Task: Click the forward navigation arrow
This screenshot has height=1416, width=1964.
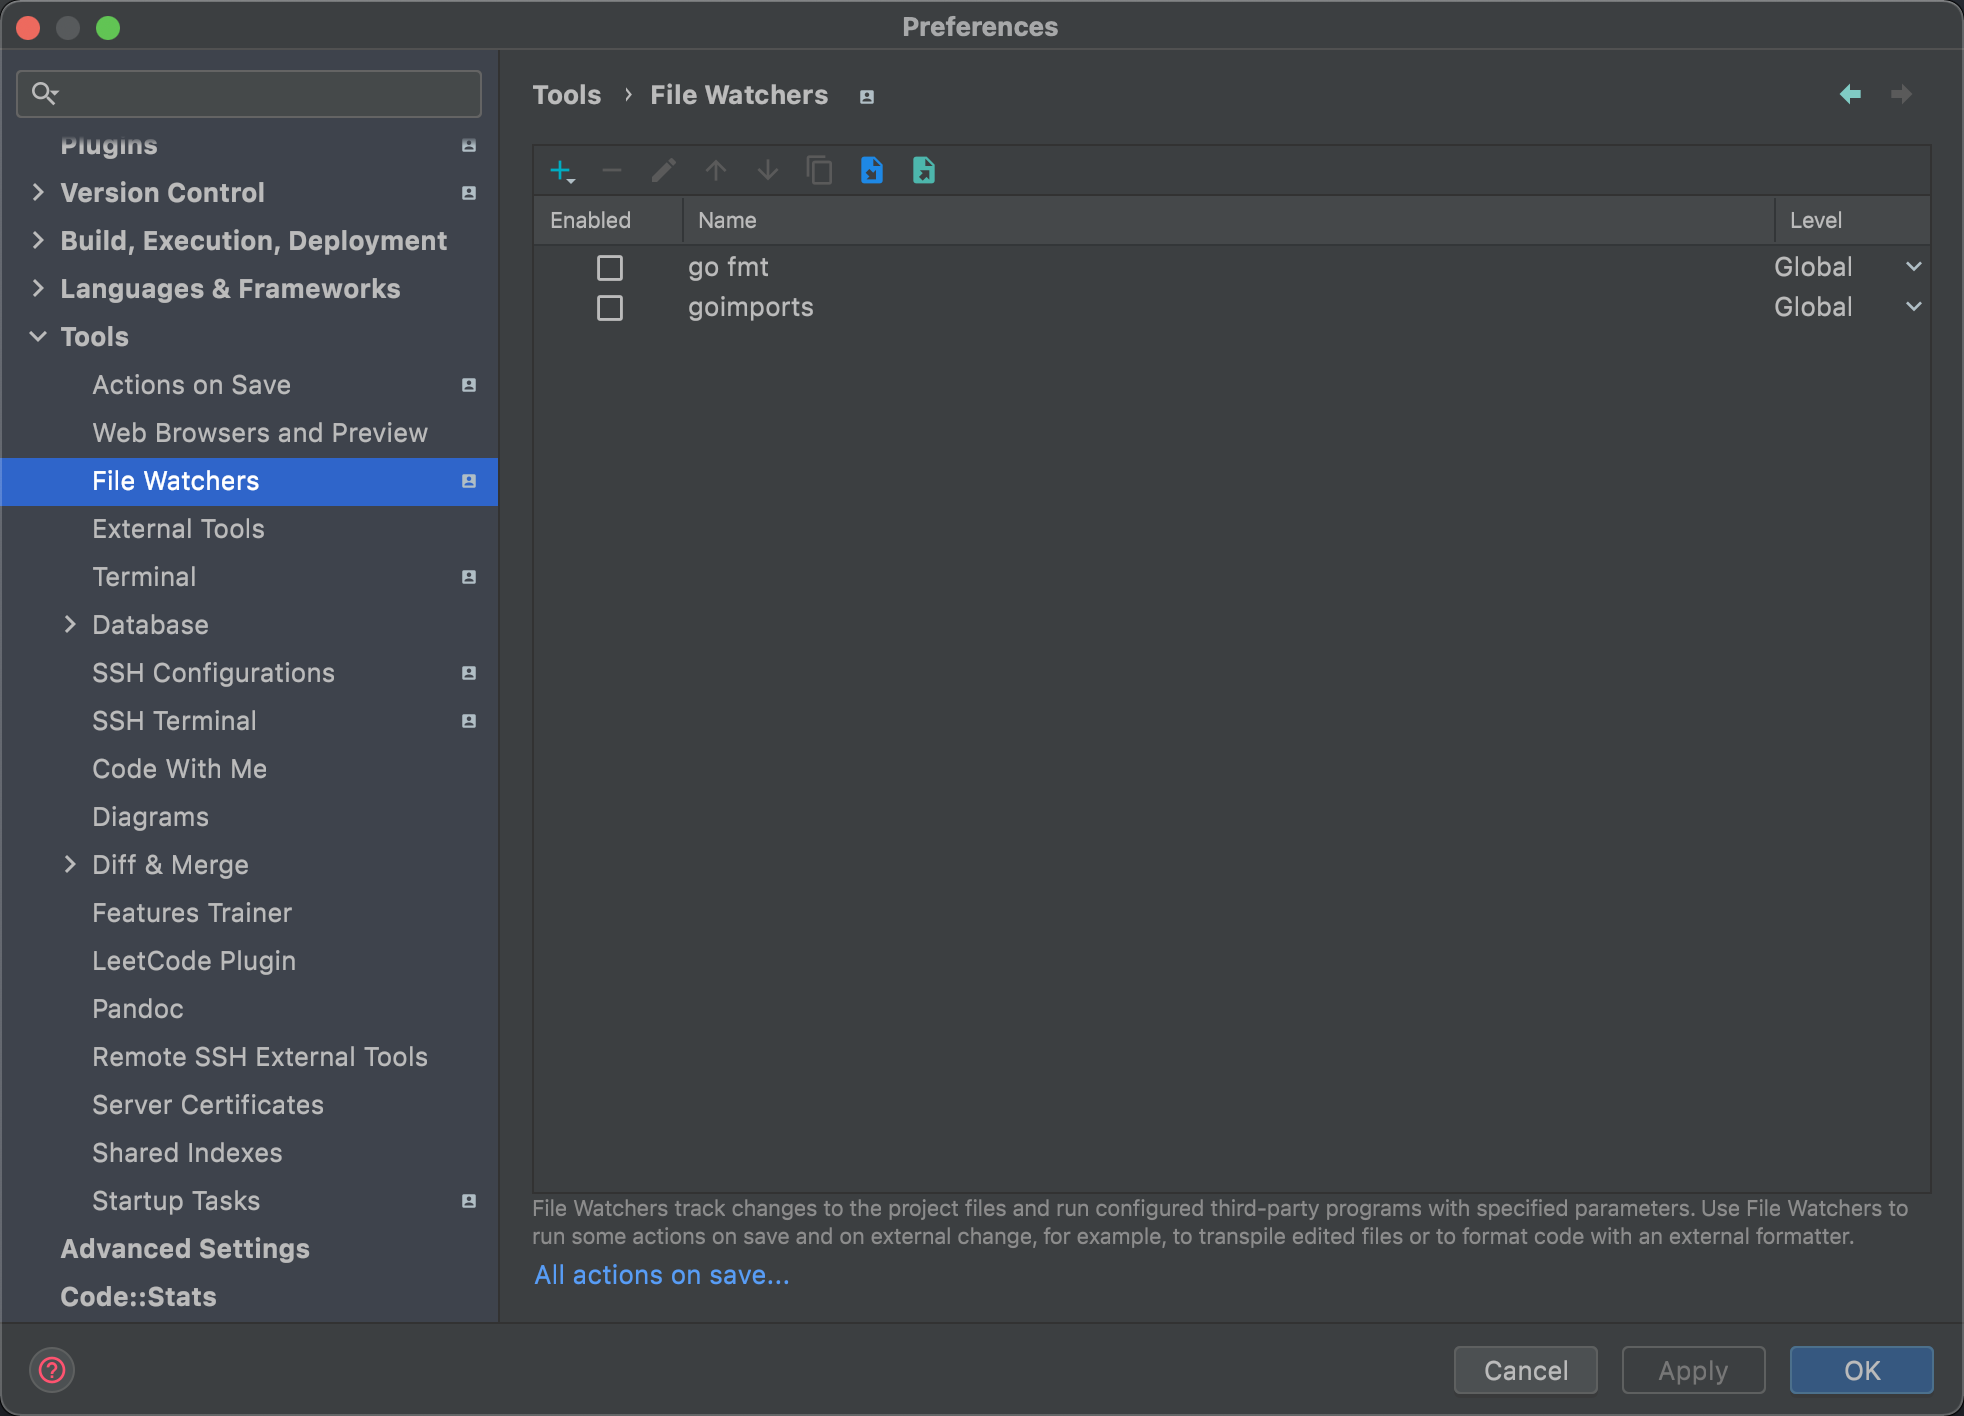Action: pos(1901,94)
